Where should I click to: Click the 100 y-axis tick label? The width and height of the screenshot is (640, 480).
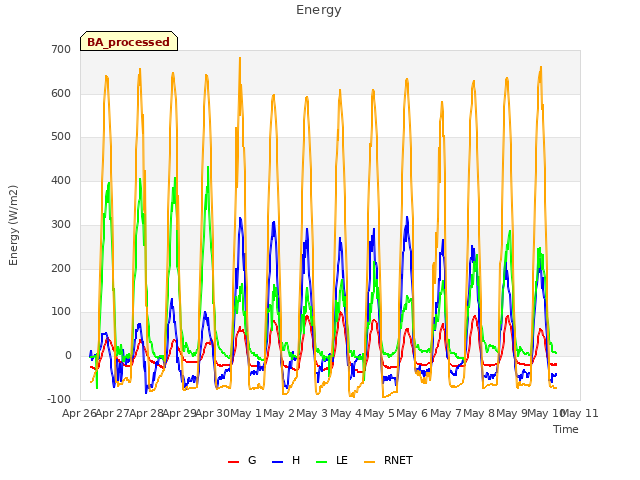[61, 312]
